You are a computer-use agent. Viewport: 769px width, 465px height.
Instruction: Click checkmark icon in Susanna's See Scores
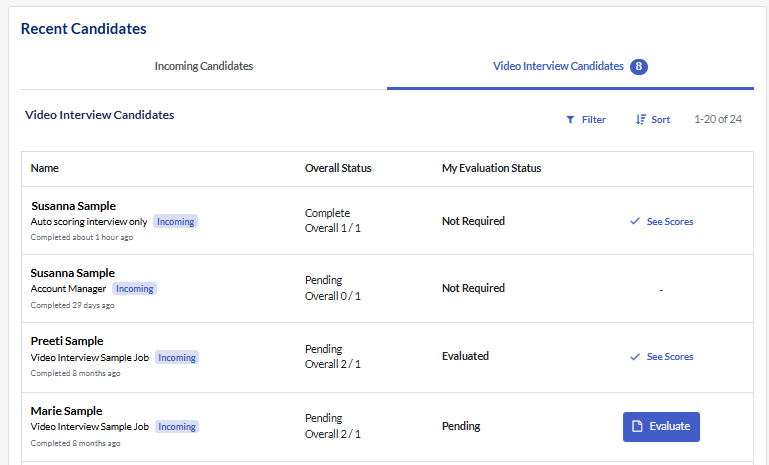pyautogui.click(x=635, y=221)
